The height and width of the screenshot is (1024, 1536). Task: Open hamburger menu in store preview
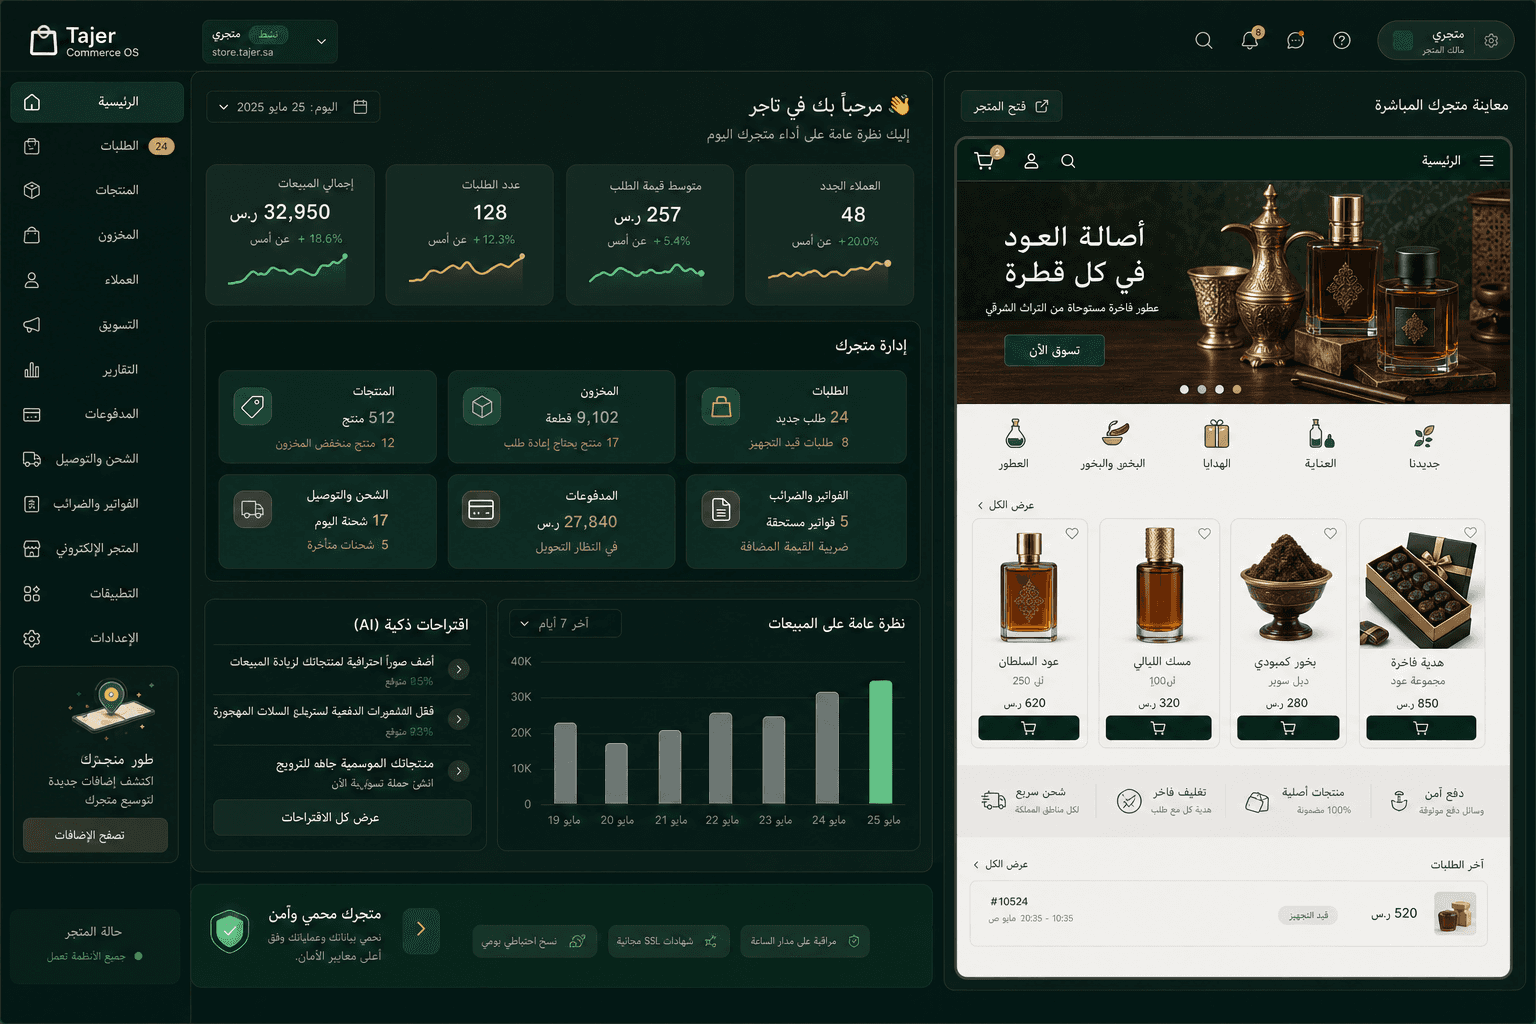[x=1487, y=161]
